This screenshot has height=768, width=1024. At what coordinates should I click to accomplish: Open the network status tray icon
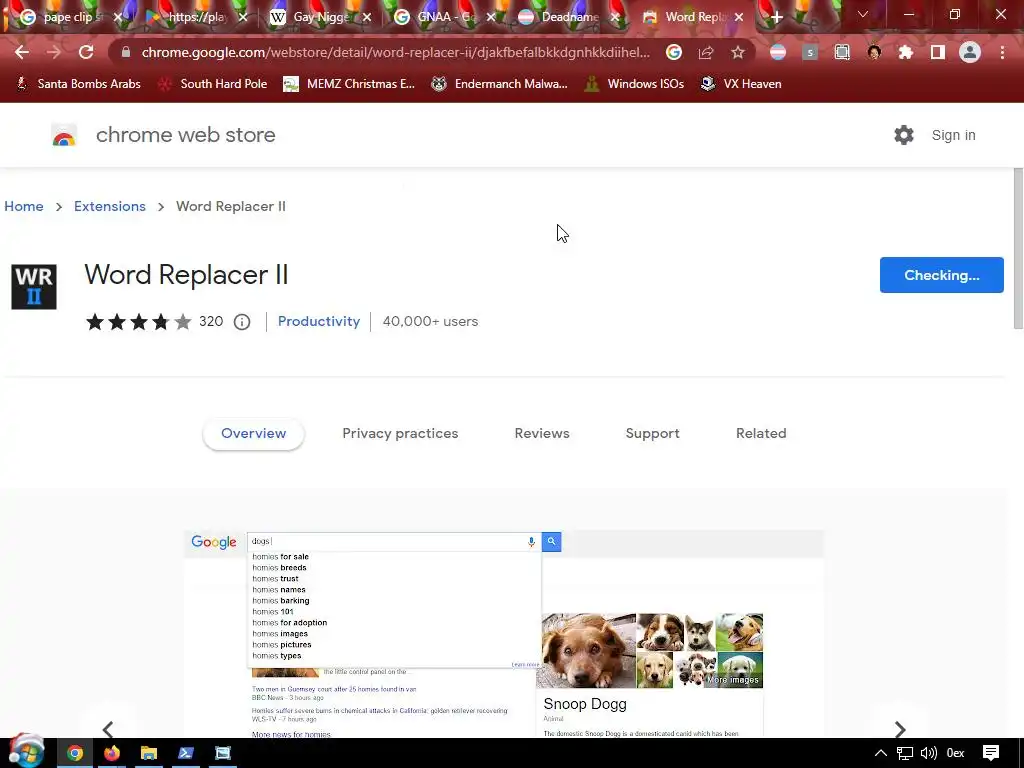pos(904,754)
